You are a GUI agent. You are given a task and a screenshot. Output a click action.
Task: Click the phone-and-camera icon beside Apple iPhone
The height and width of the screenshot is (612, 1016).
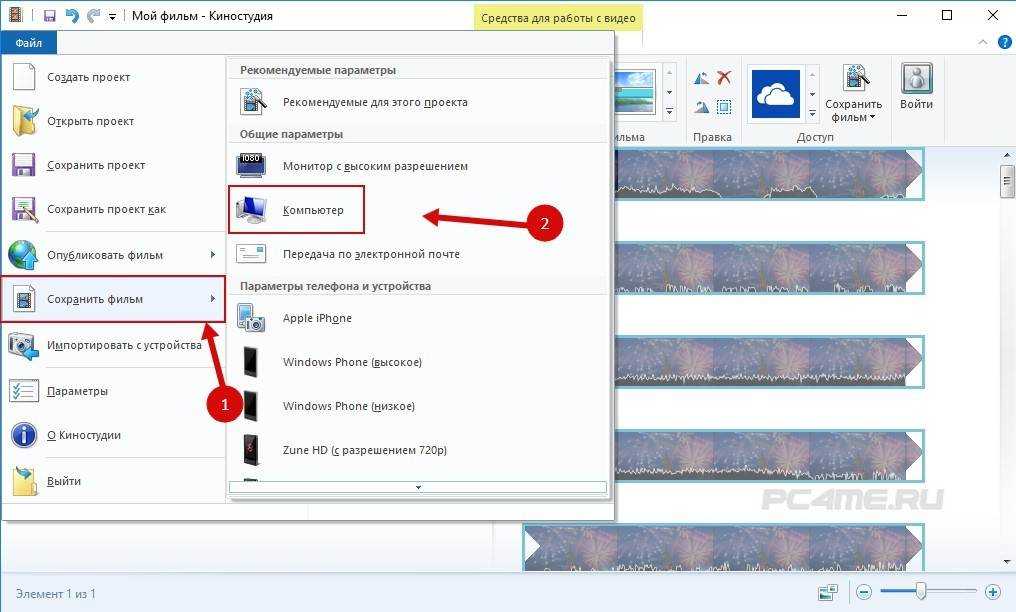coord(251,318)
